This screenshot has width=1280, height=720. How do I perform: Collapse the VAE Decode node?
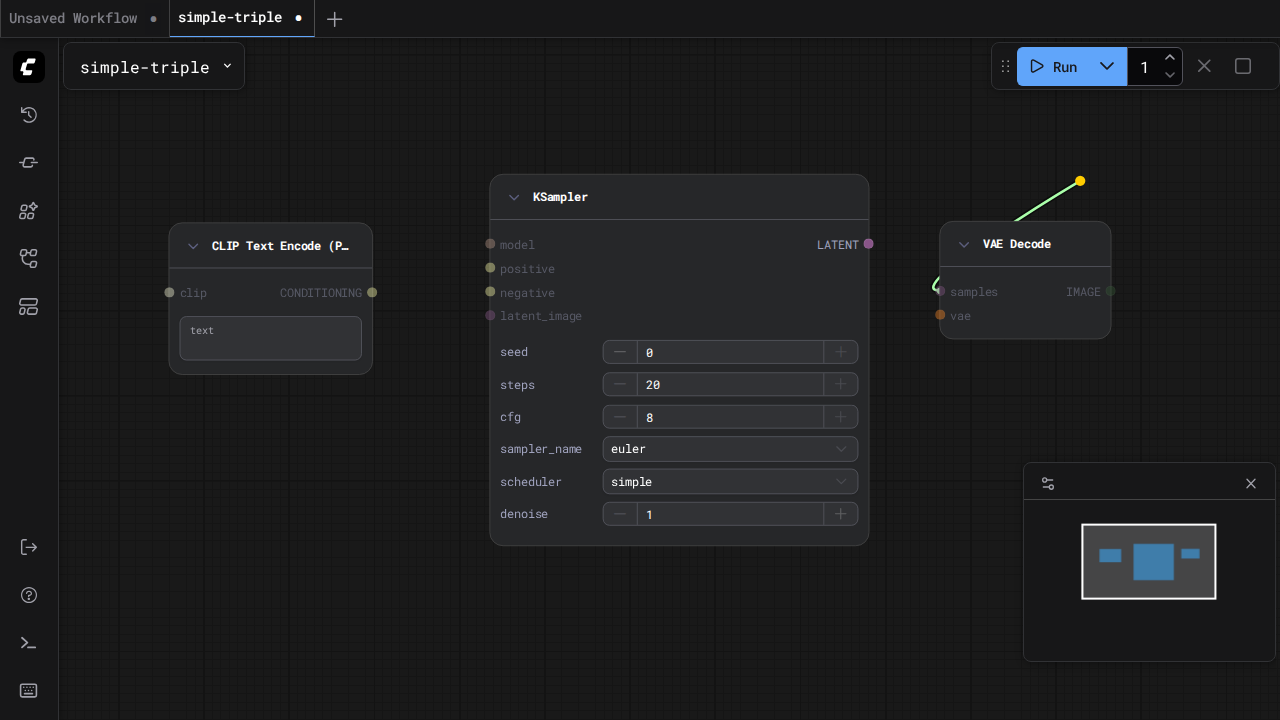964,244
